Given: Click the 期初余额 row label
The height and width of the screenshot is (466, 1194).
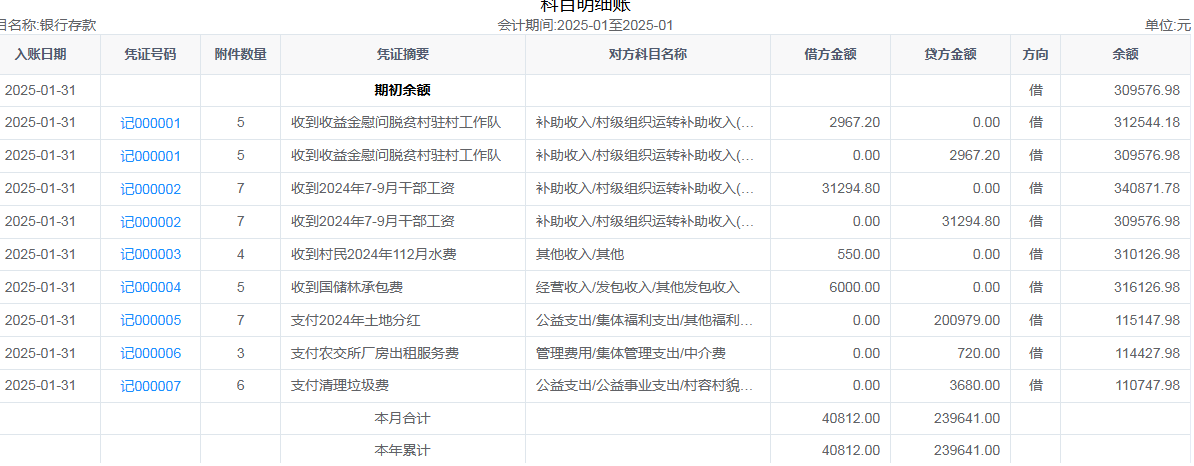Looking at the screenshot, I should coord(402,90).
